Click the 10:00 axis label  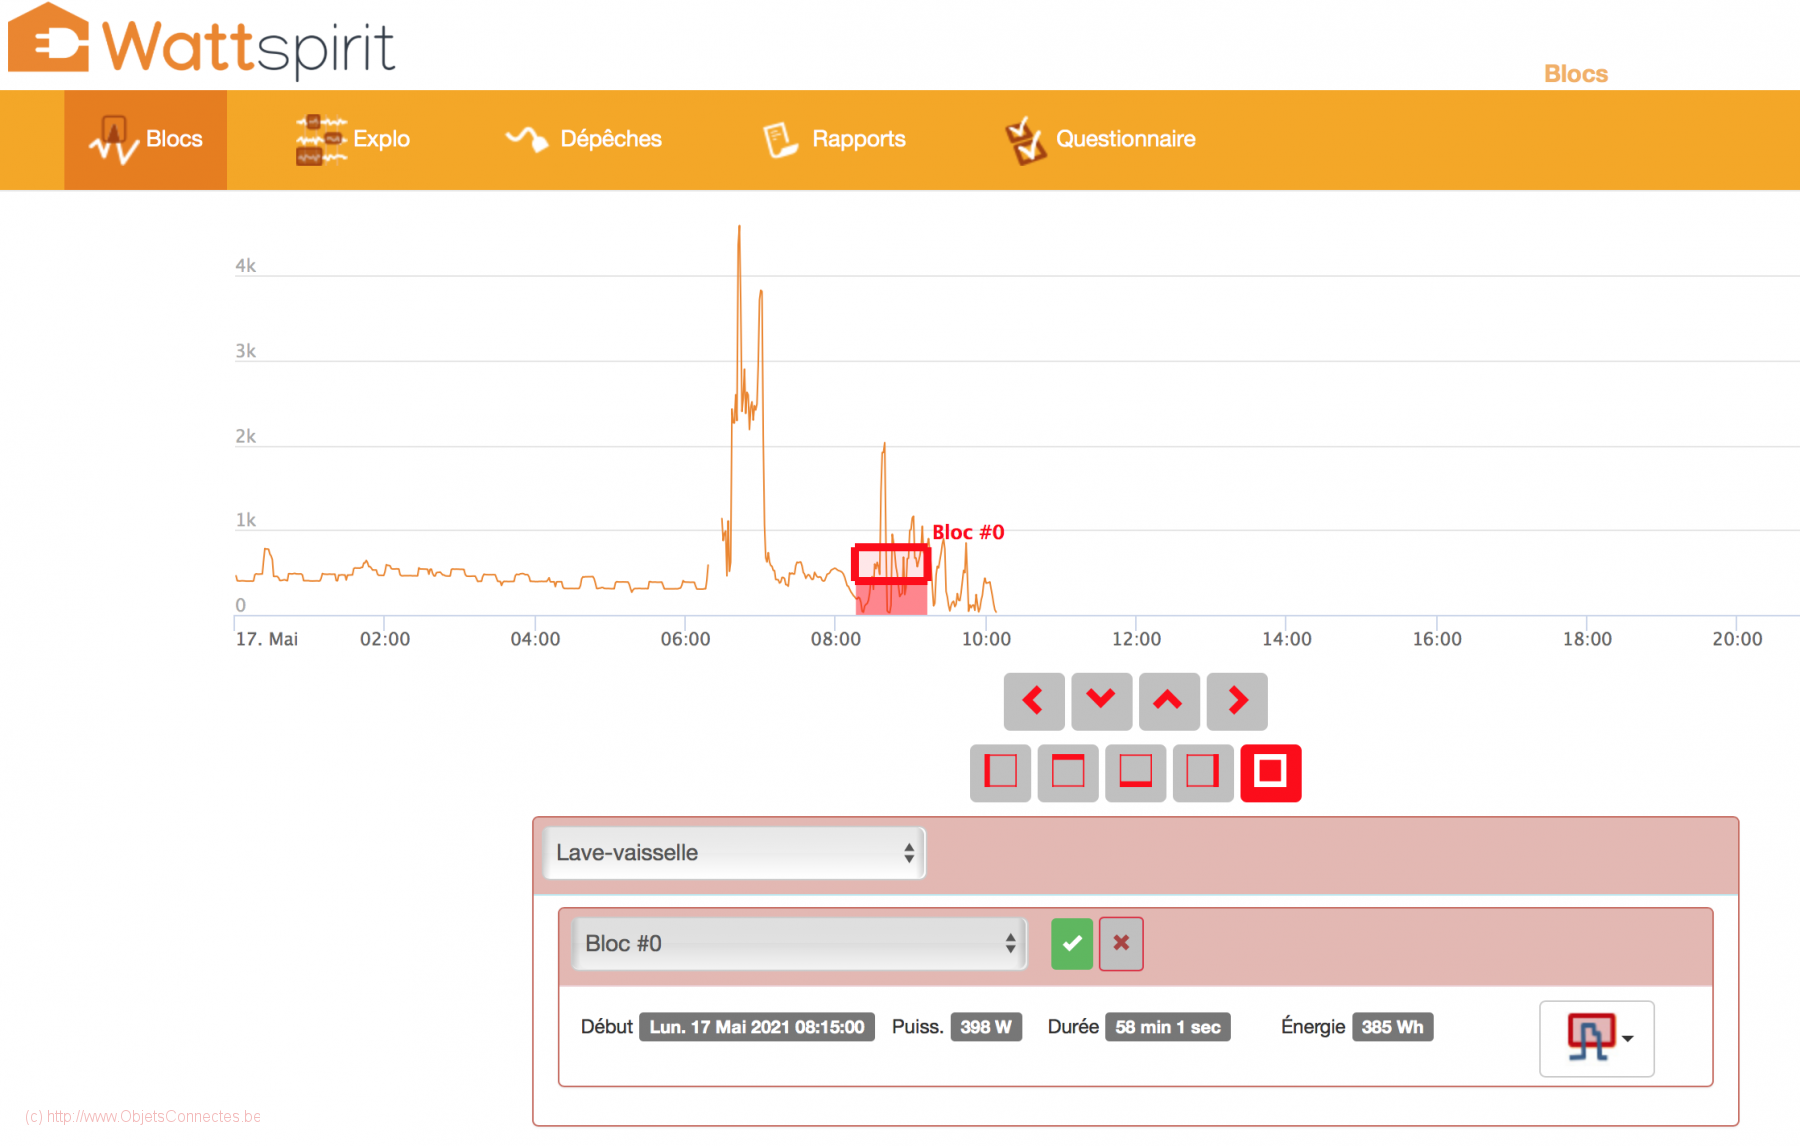tap(986, 639)
